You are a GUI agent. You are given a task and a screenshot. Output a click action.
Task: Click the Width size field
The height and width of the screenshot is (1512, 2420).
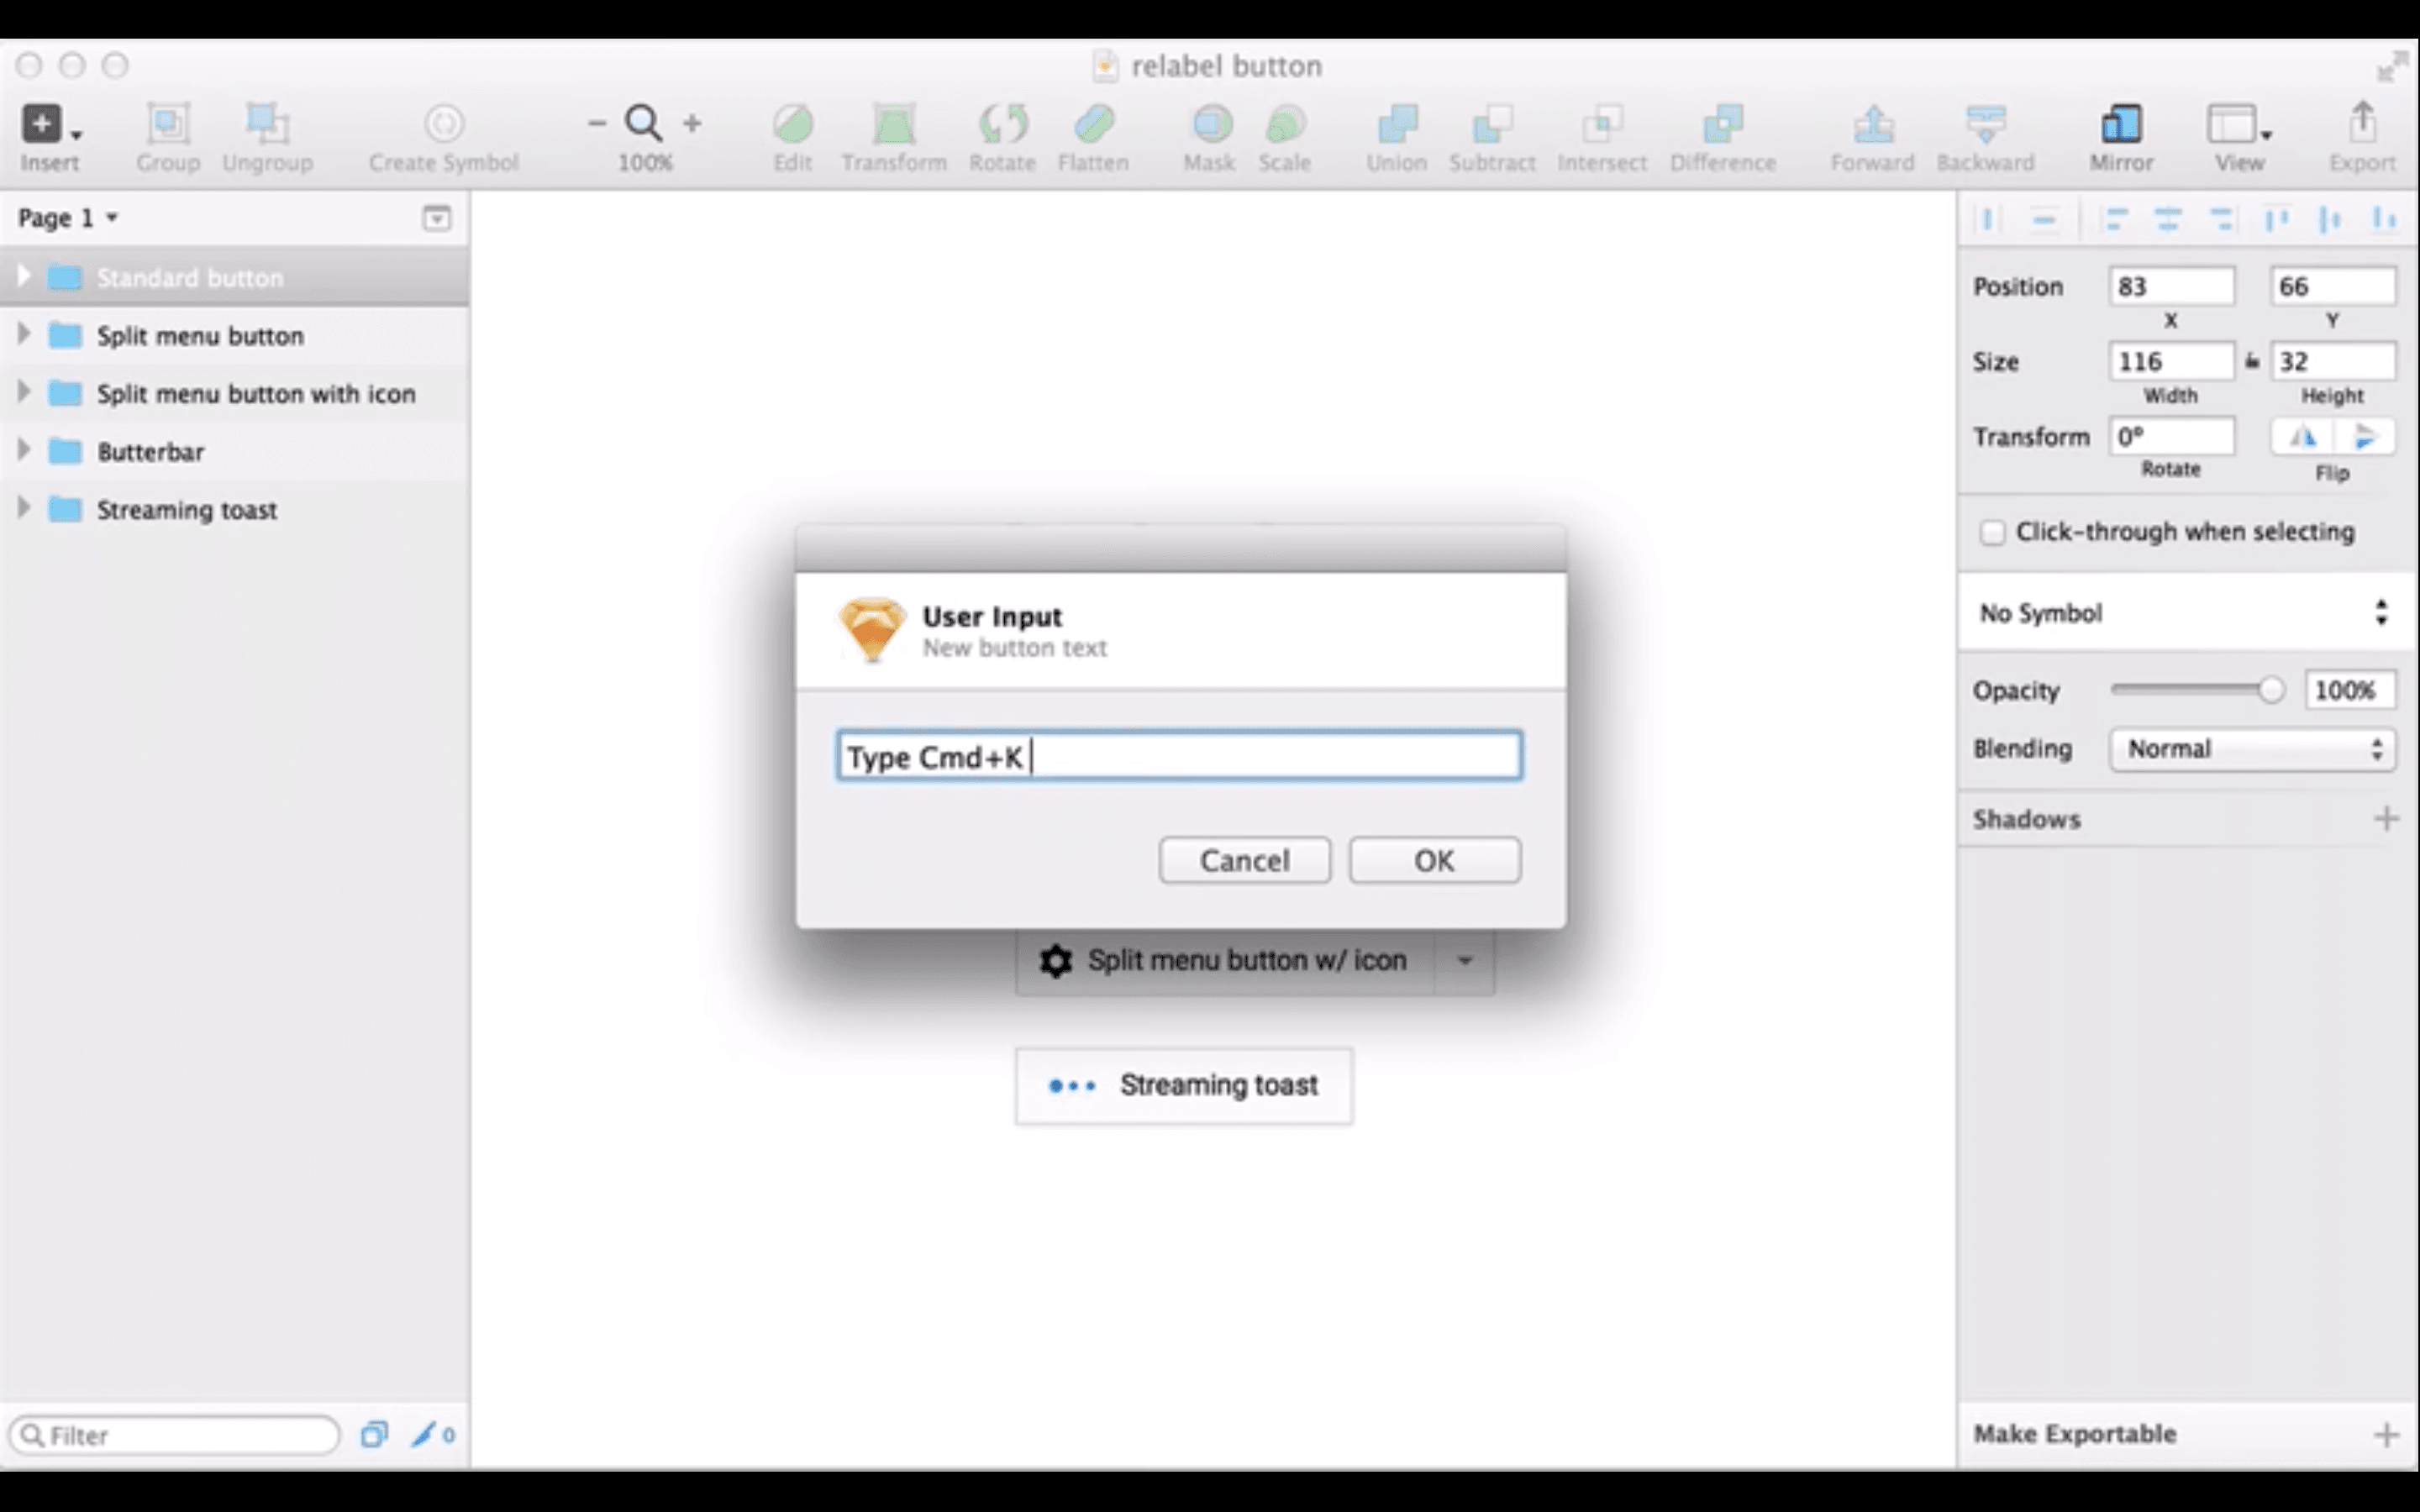tap(2171, 361)
